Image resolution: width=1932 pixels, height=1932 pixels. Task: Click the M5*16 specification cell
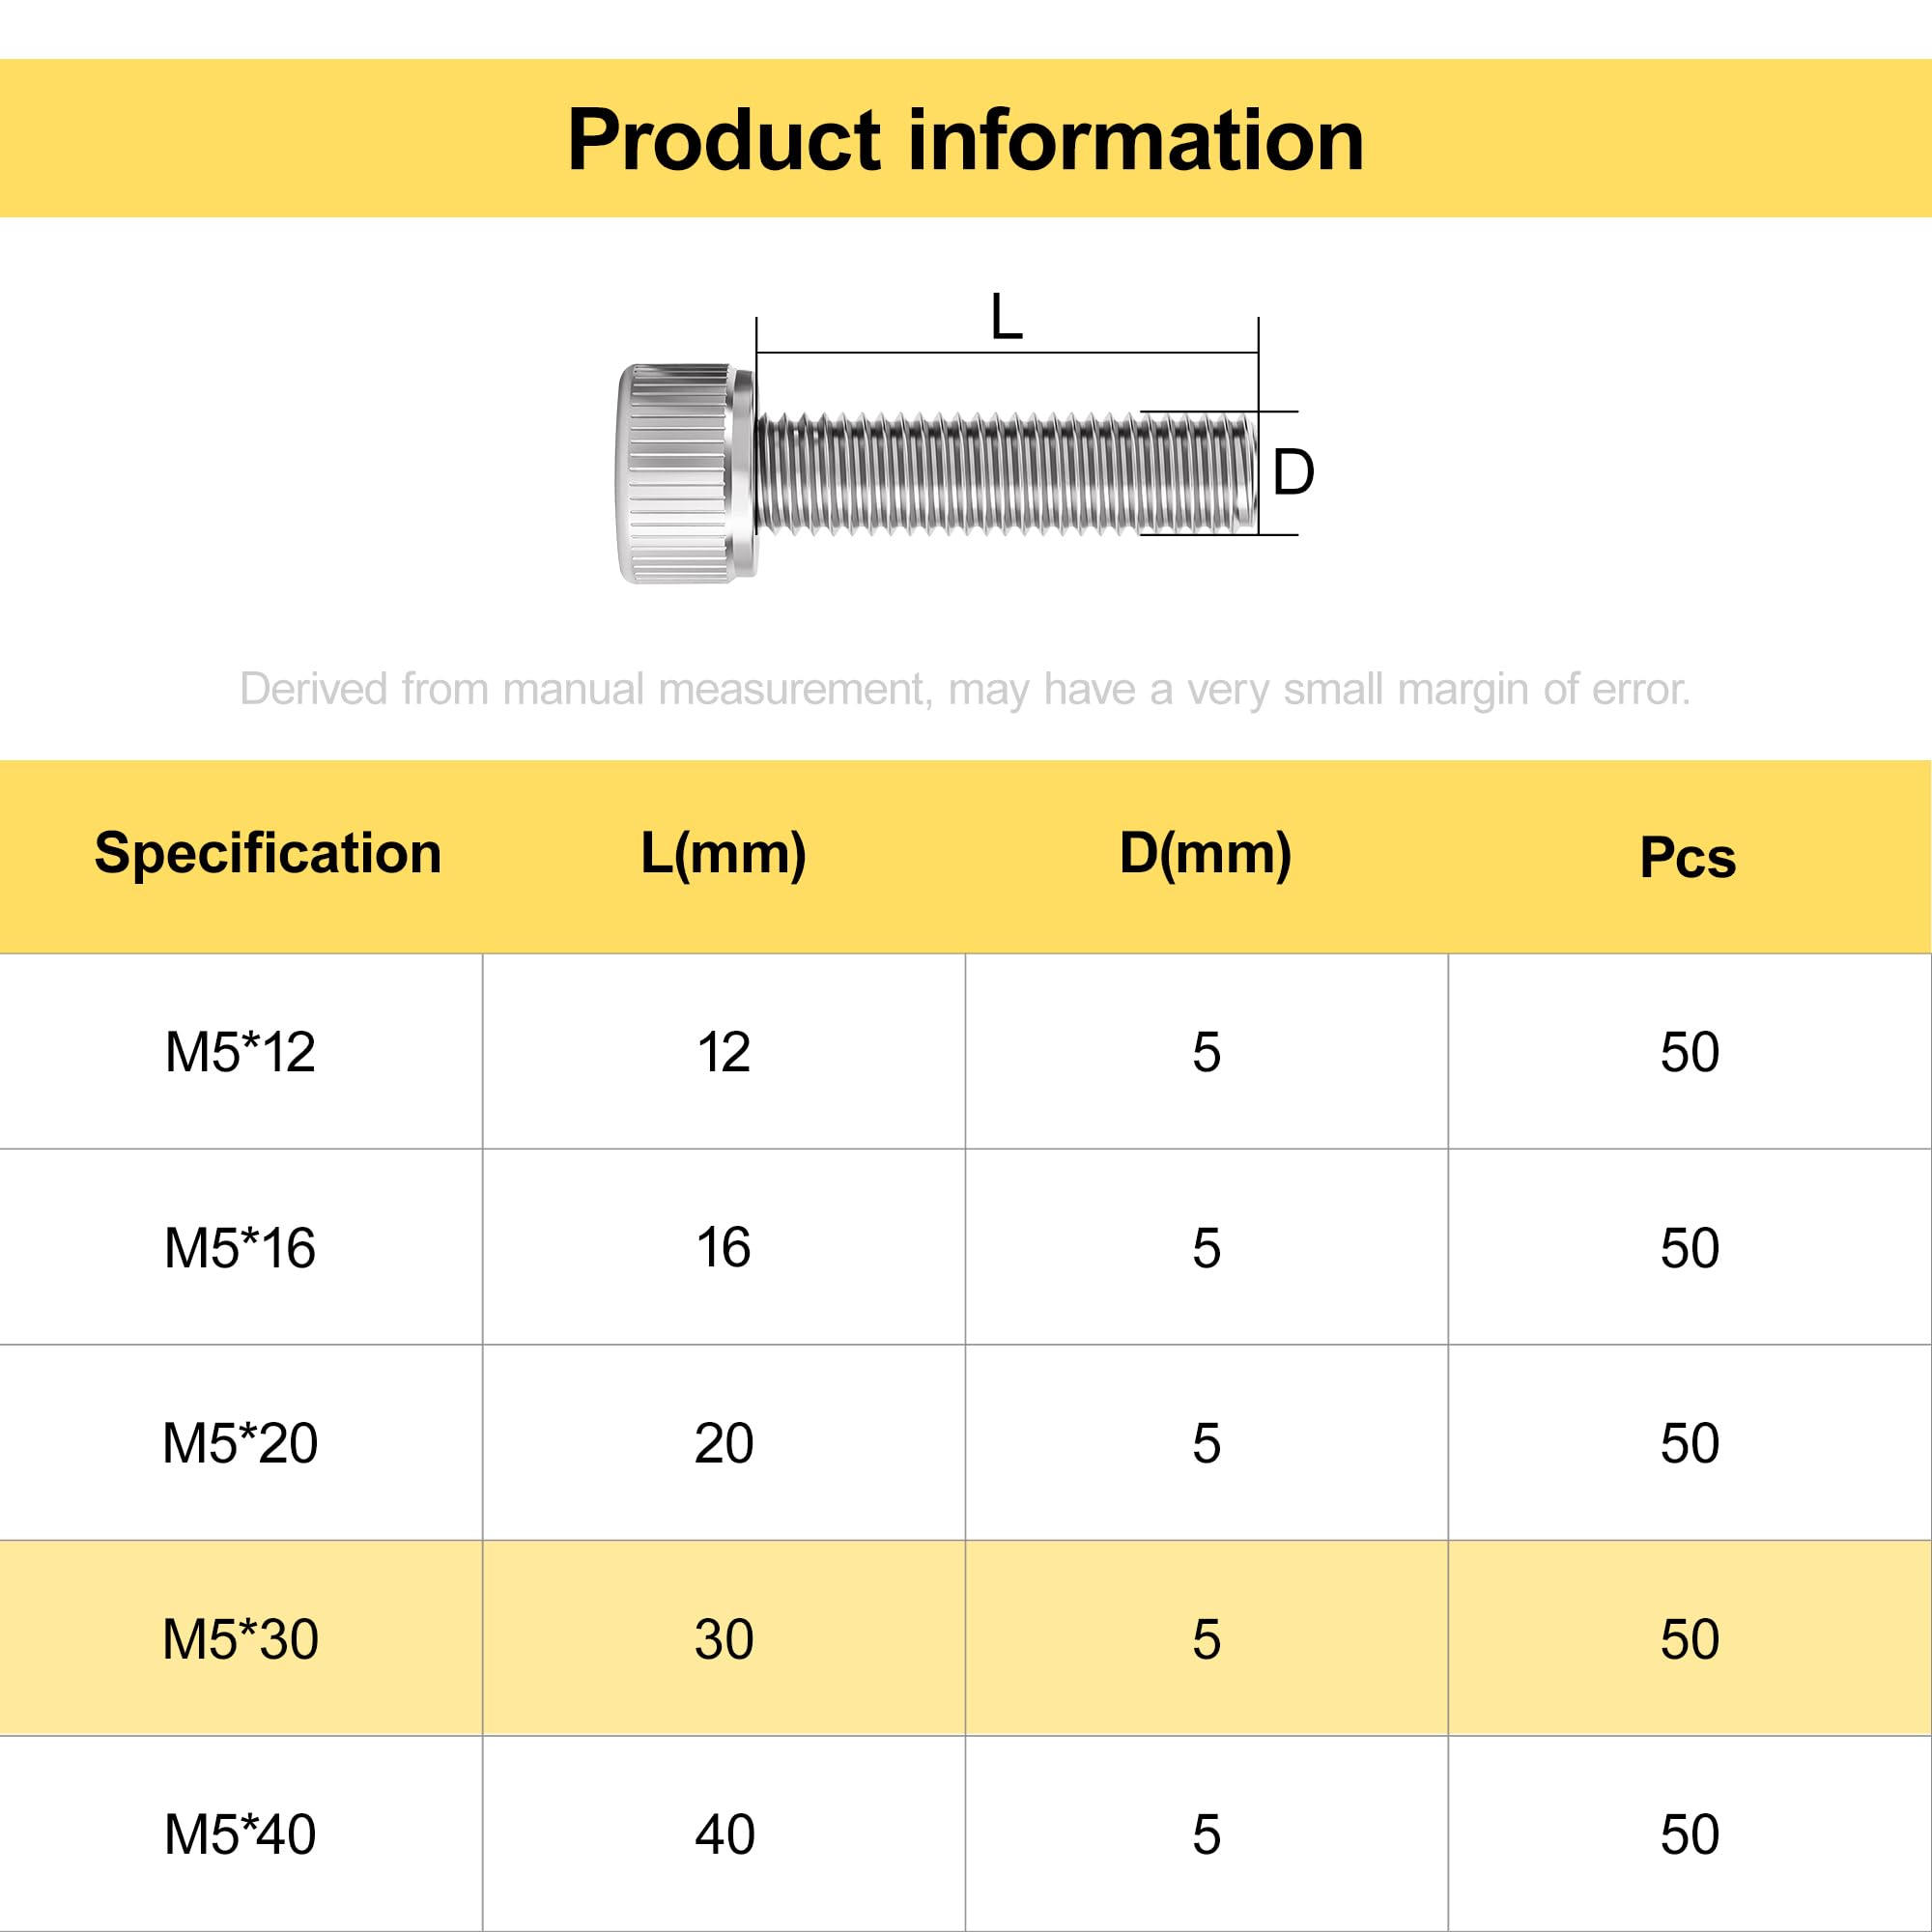[x=241, y=1247]
